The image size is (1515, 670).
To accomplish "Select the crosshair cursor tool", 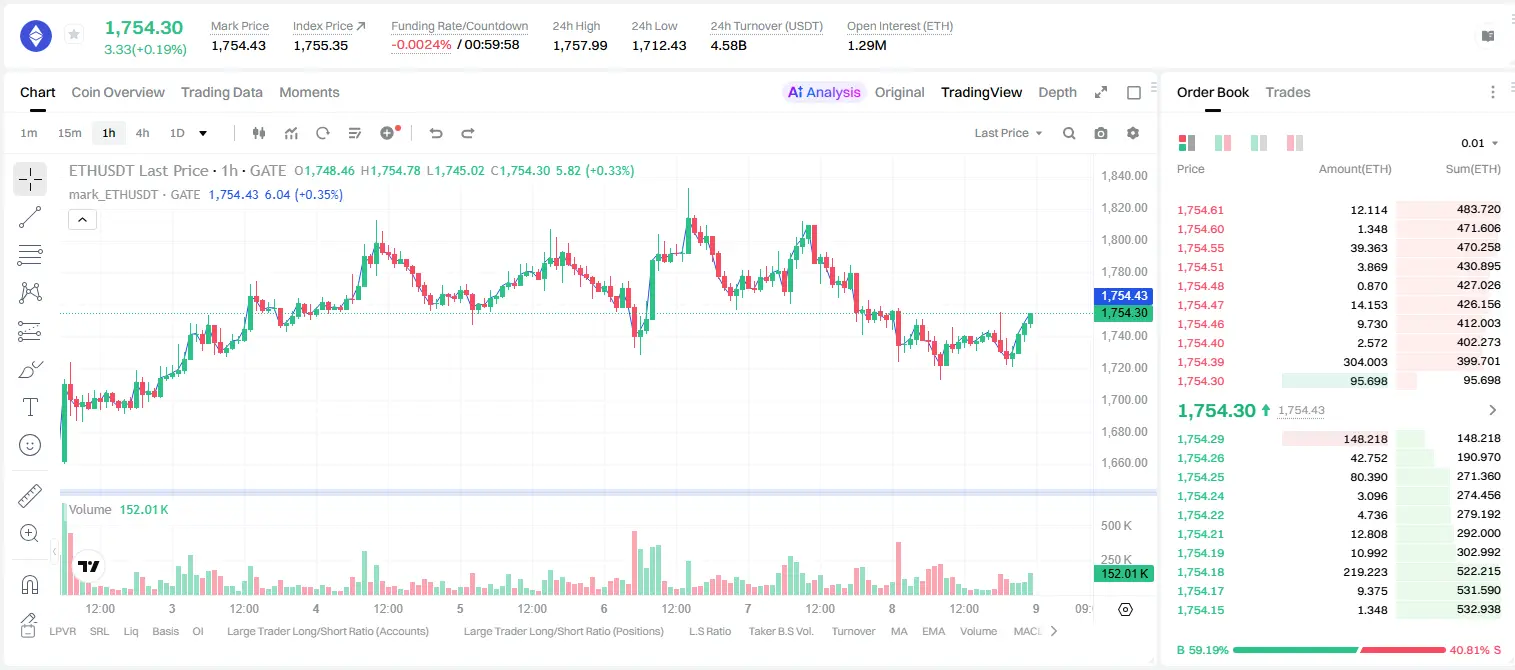I will [30, 180].
